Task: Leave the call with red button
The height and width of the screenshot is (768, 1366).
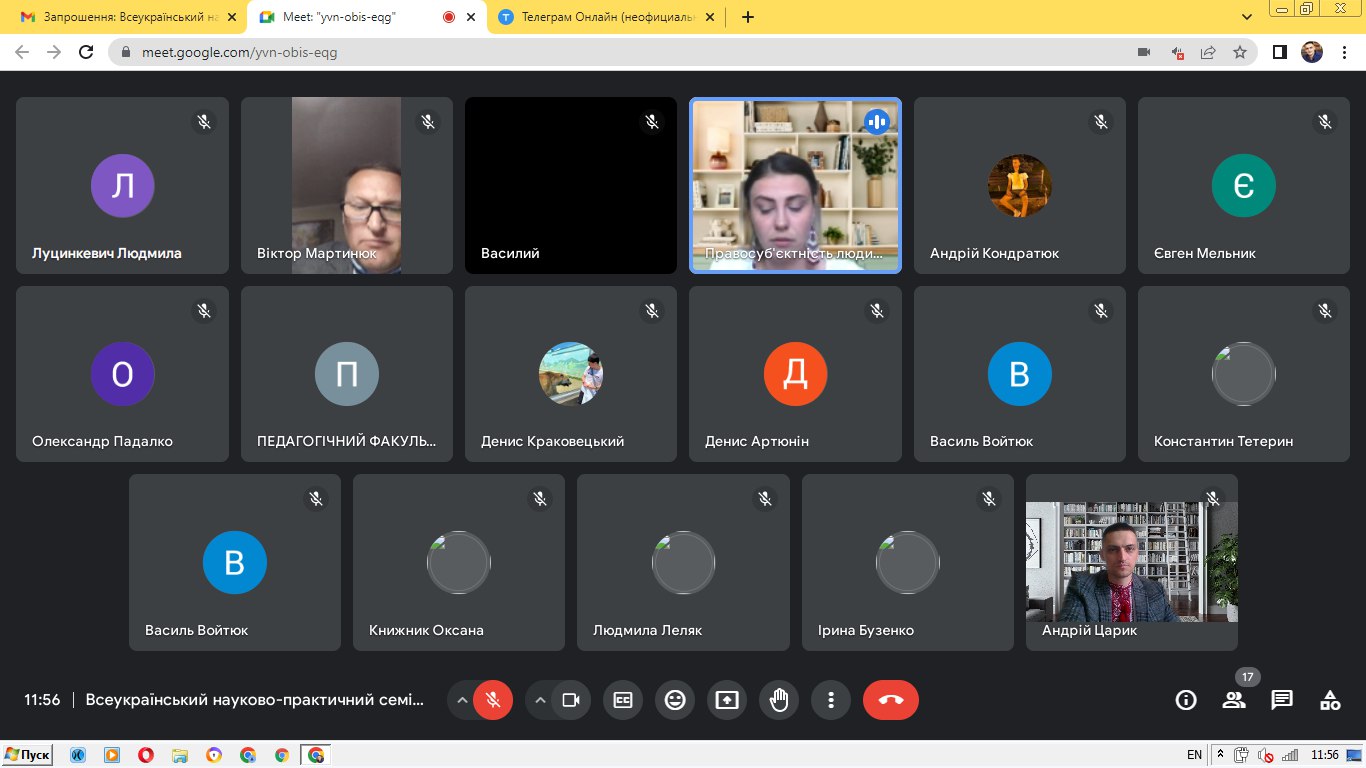Action: 890,700
